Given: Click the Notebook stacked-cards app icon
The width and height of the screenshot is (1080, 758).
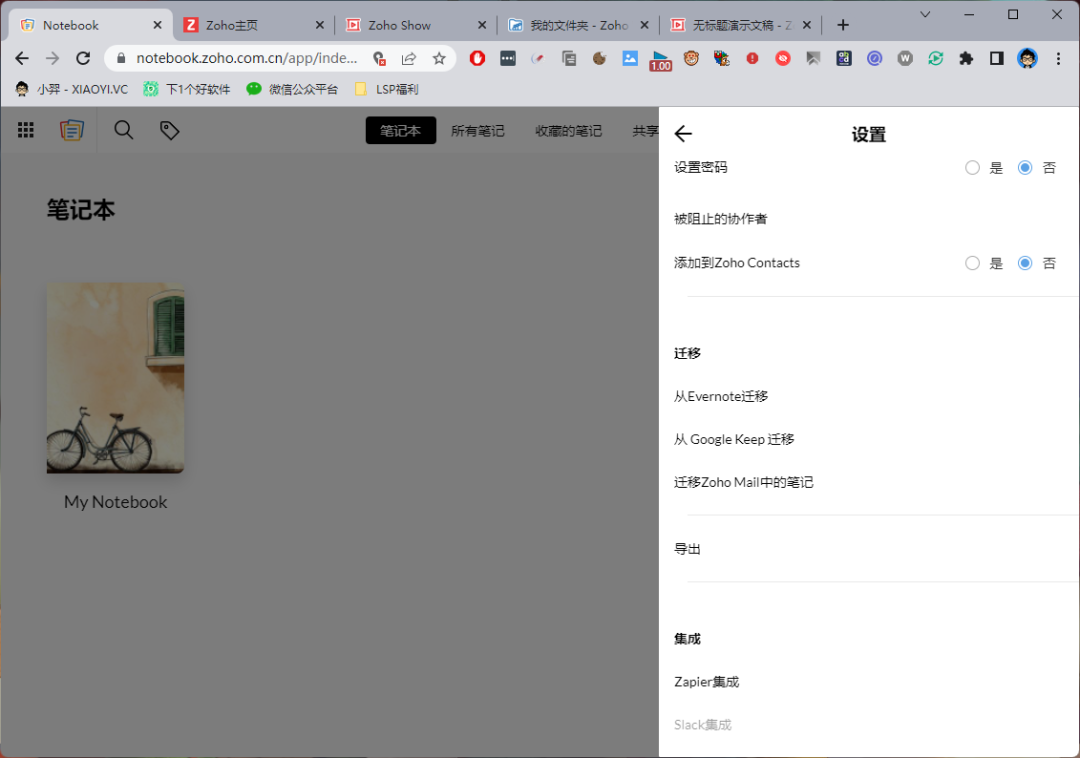Looking at the screenshot, I should coord(71,130).
